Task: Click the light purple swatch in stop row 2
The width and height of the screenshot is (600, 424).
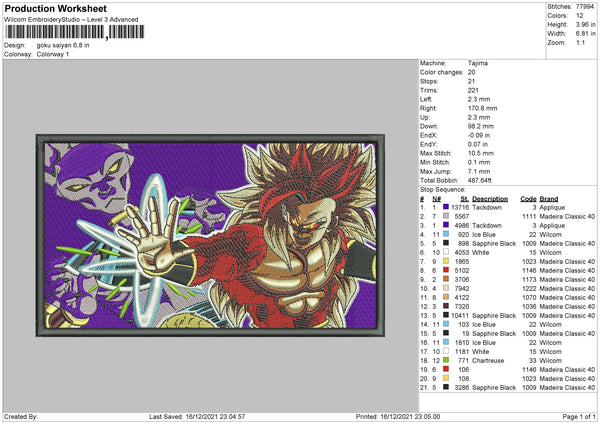Action: click(x=446, y=216)
